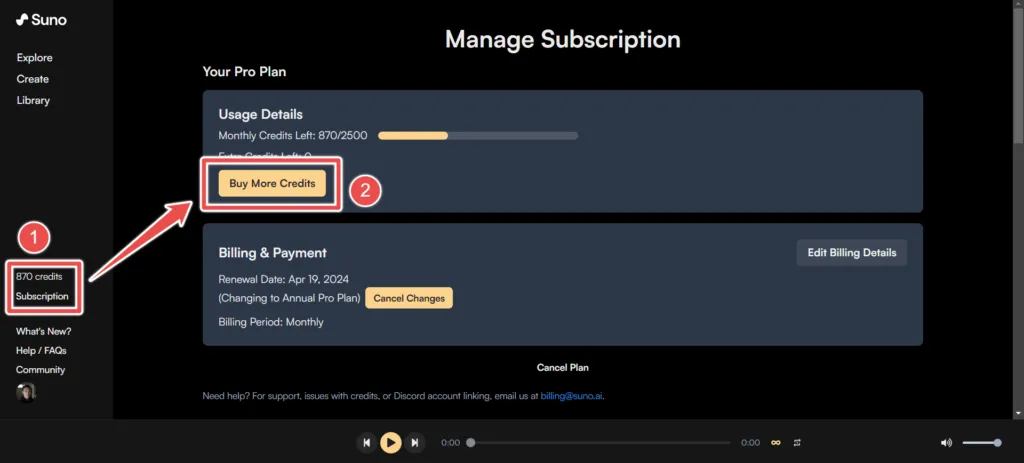
Task: Skip to the next track
Action: (415, 442)
